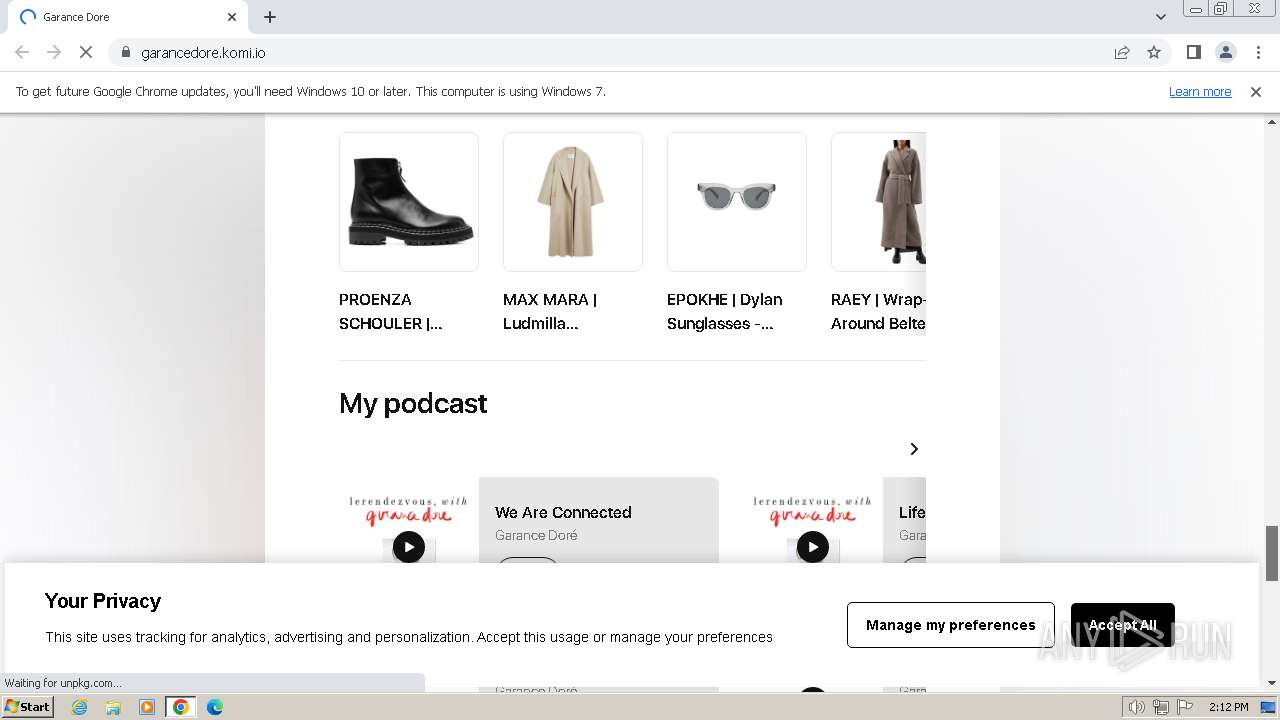Click the network tray icon
1280x720 pixels.
coord(1161,707)
